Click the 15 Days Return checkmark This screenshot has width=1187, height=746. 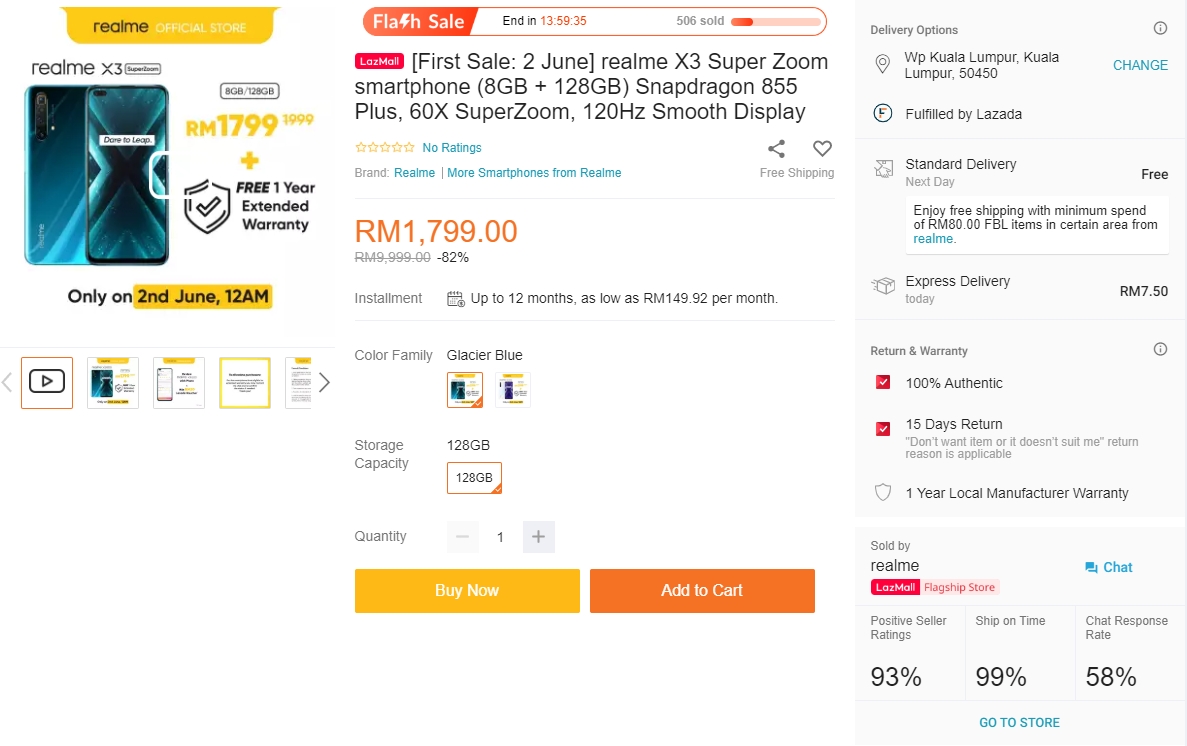point(883,429)
